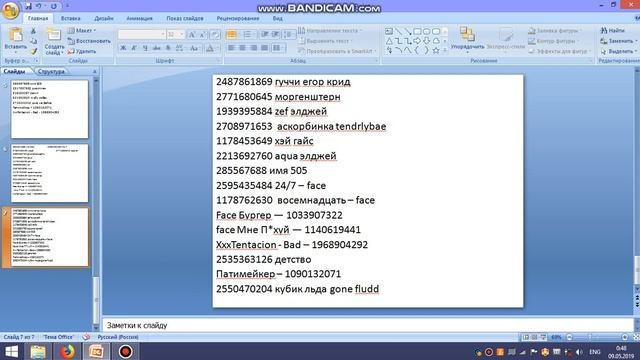
Task: Open the Select (Выделить) dropdown
Action: (619, 51)
